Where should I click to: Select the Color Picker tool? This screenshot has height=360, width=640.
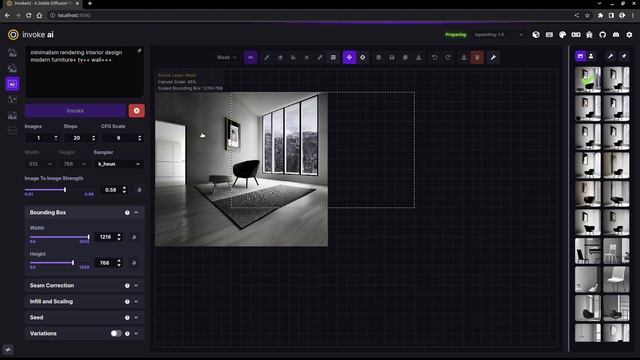tap(320, 58)
